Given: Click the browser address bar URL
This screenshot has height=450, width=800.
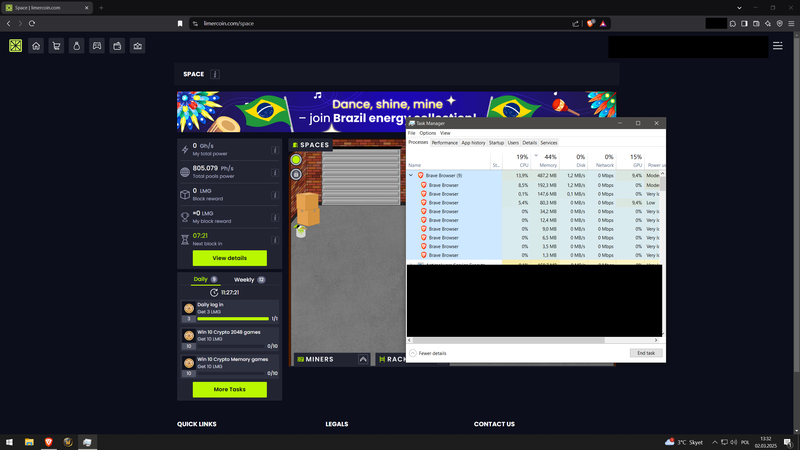Looking at the screenshot, I should (229, 23).
